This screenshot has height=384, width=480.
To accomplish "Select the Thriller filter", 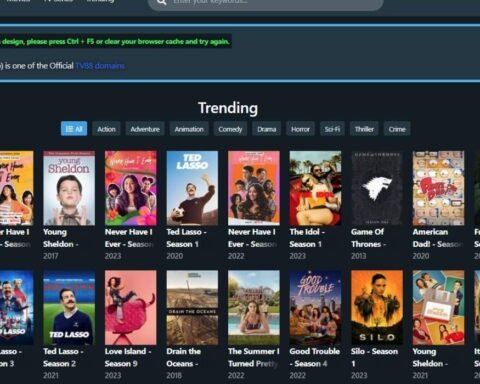I will point(364,129).
